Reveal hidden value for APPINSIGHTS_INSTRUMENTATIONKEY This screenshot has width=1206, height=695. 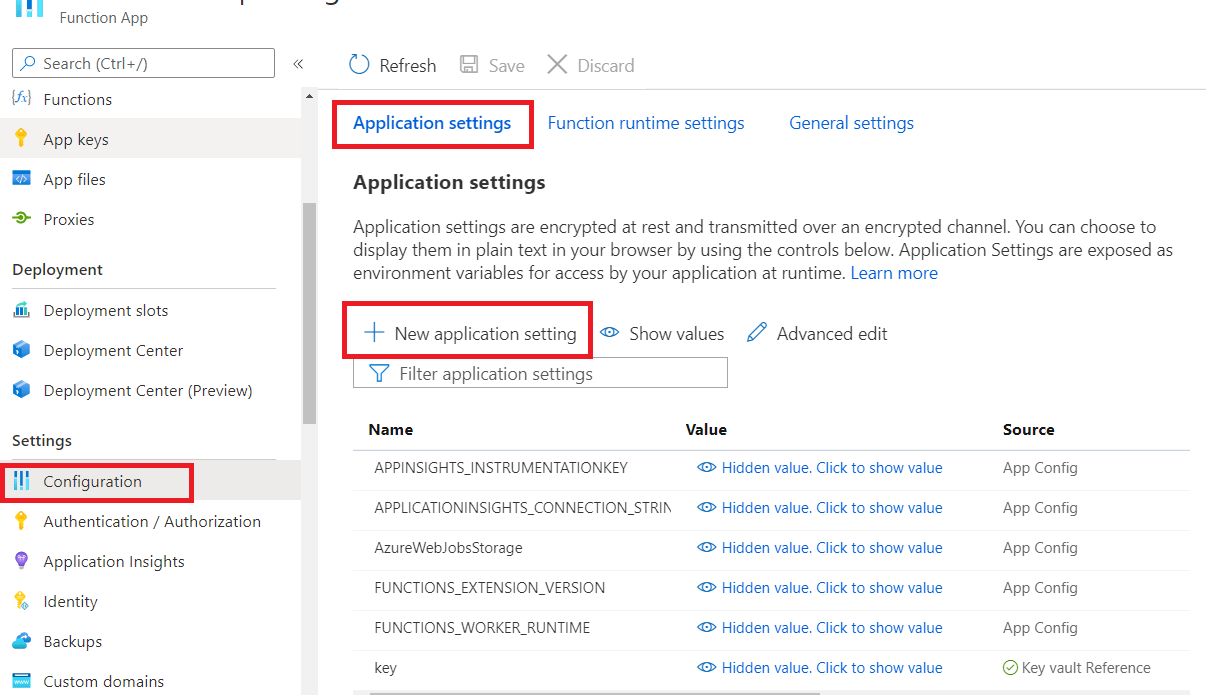pyautogui.click(x=820, y=468)
